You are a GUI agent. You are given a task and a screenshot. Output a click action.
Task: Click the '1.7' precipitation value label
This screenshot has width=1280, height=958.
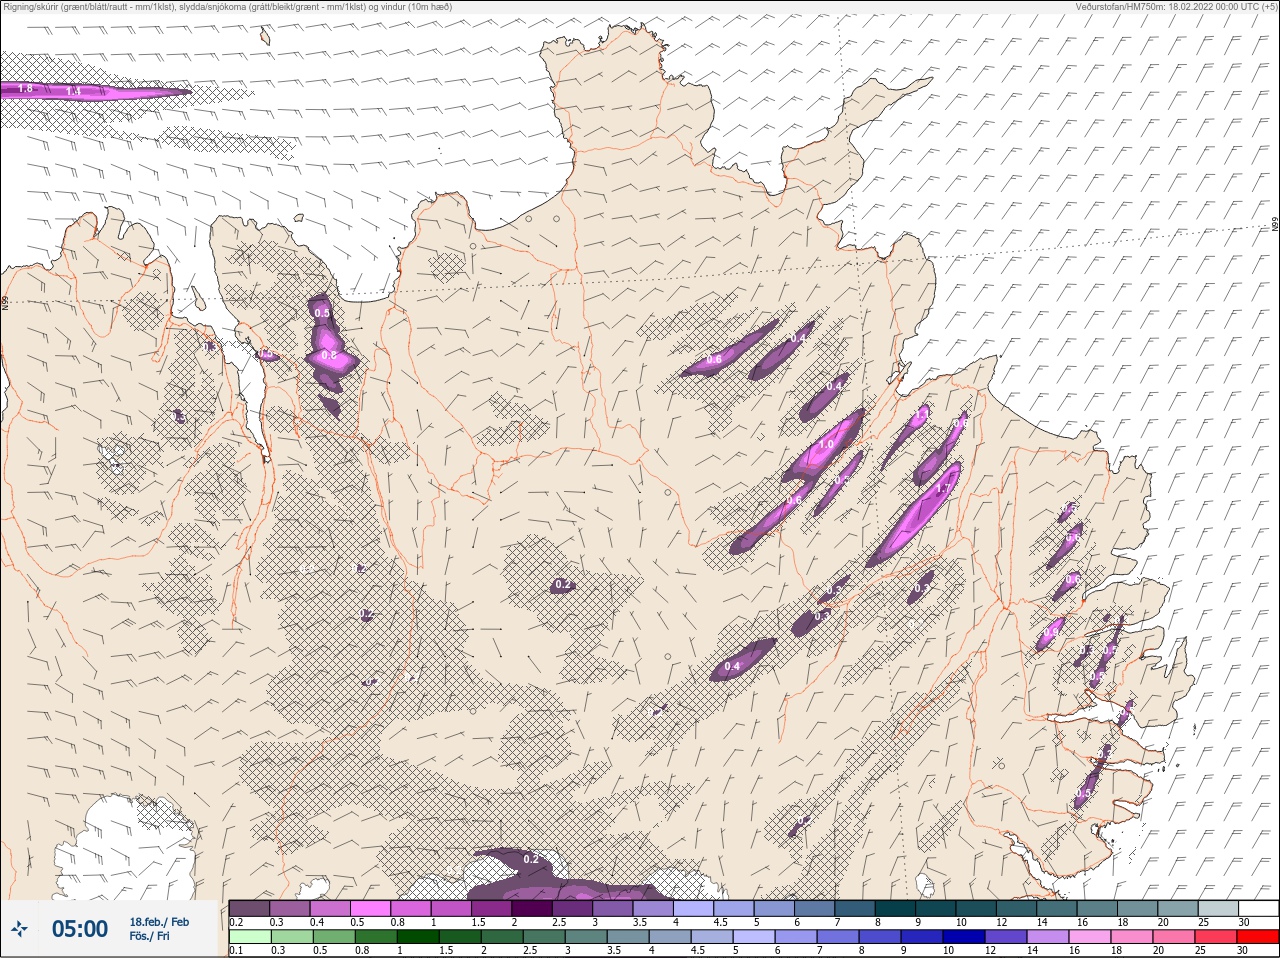(943, 489)
